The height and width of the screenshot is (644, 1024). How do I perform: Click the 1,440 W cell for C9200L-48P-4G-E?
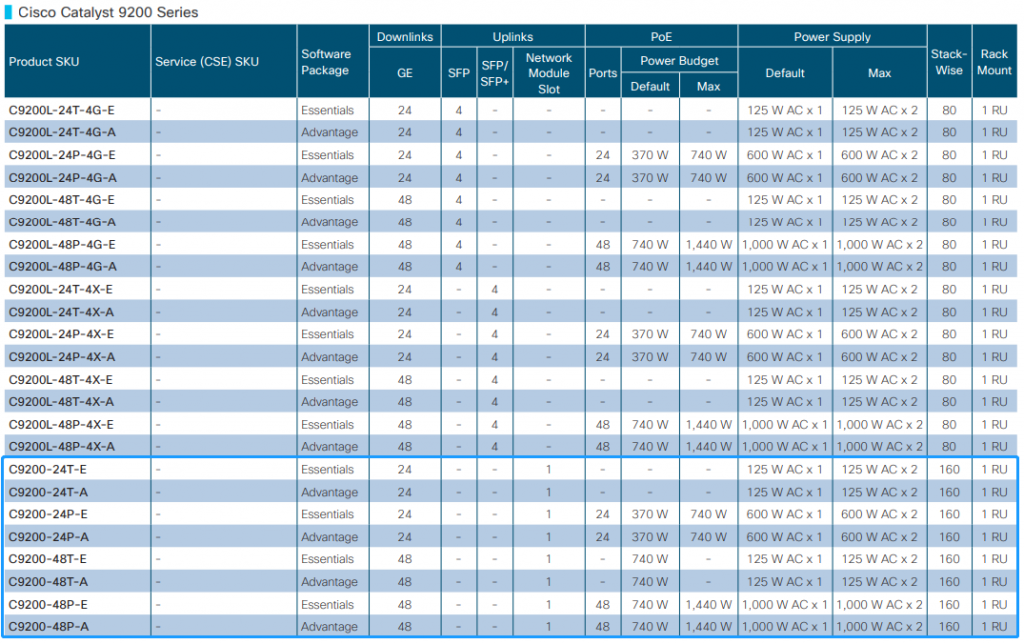(708, 244)
